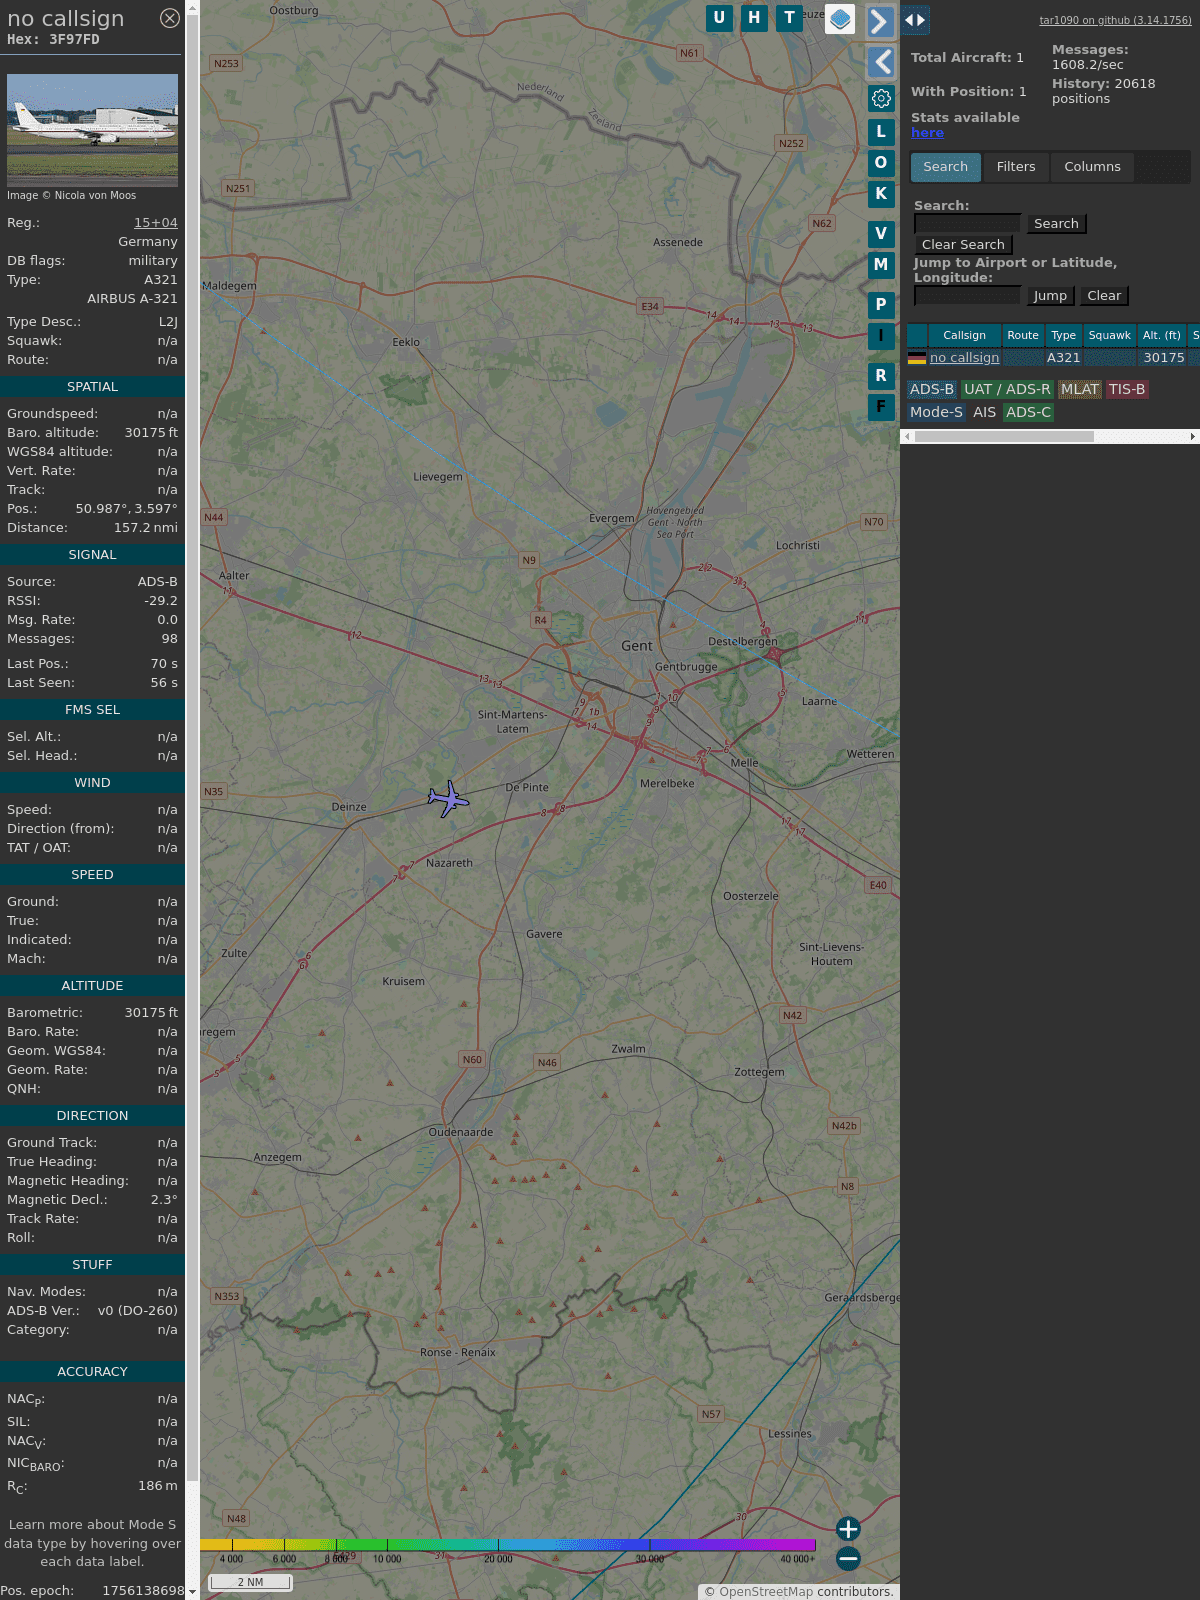Screen dimensions: 1200x1600
Task: Switch to the Filters tab
Action: [1015, 167]
